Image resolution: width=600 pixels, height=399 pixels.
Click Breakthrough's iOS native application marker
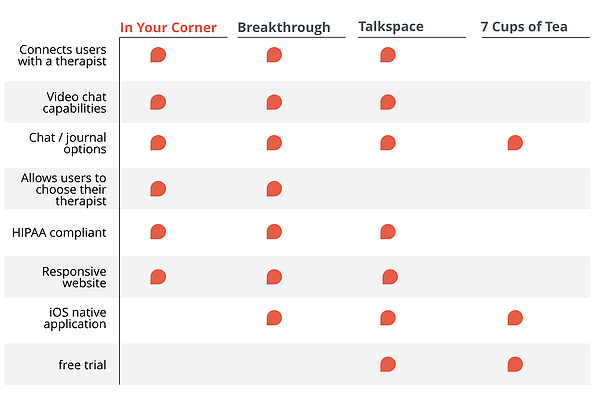click(x=274, y=318)
